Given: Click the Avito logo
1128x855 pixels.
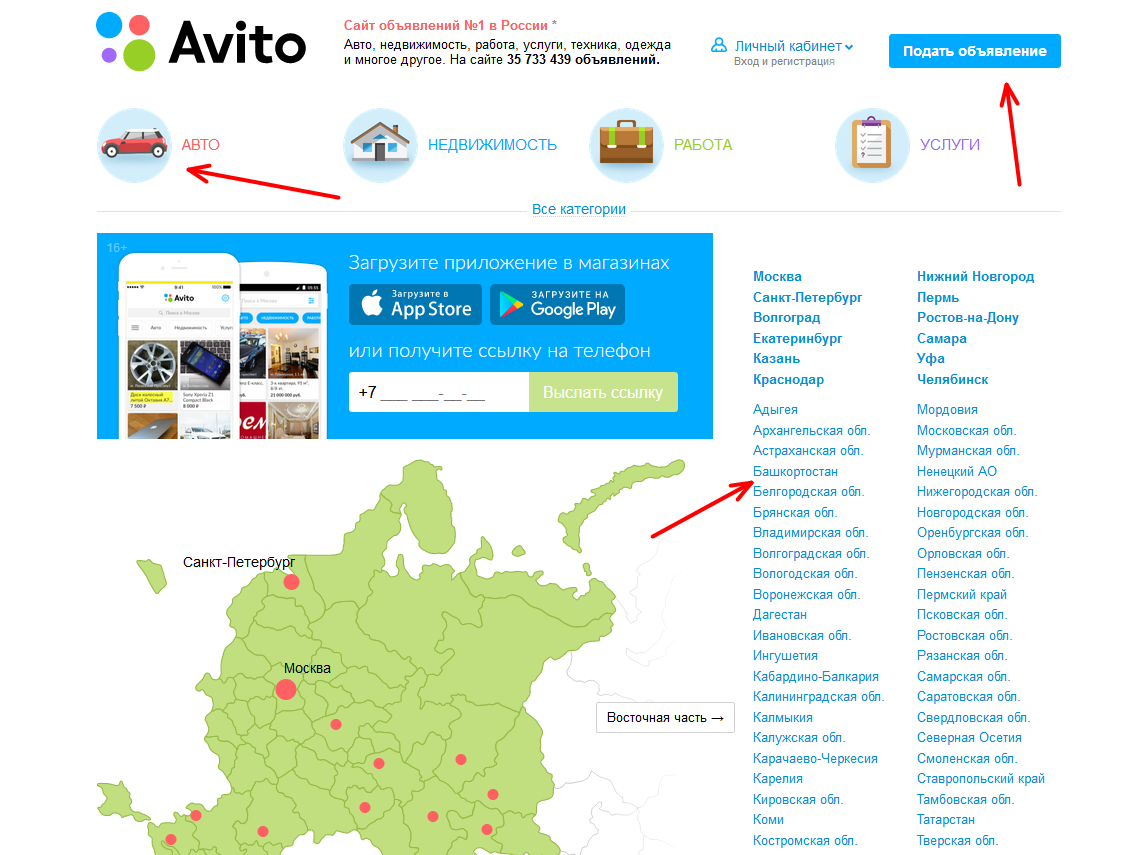Looking at the screenshot, I should [x=200, y=42].
